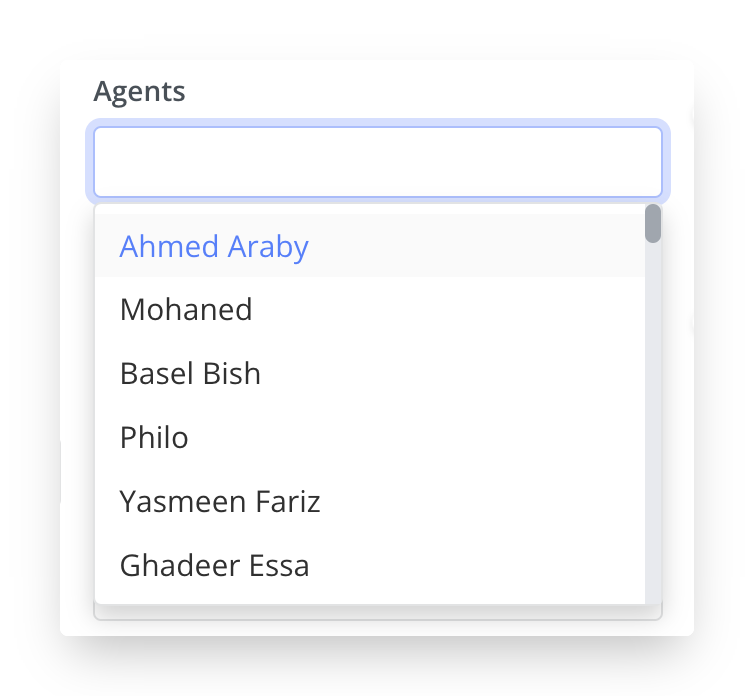Choose Mohaned from the agents dropdown

point(186,310)
